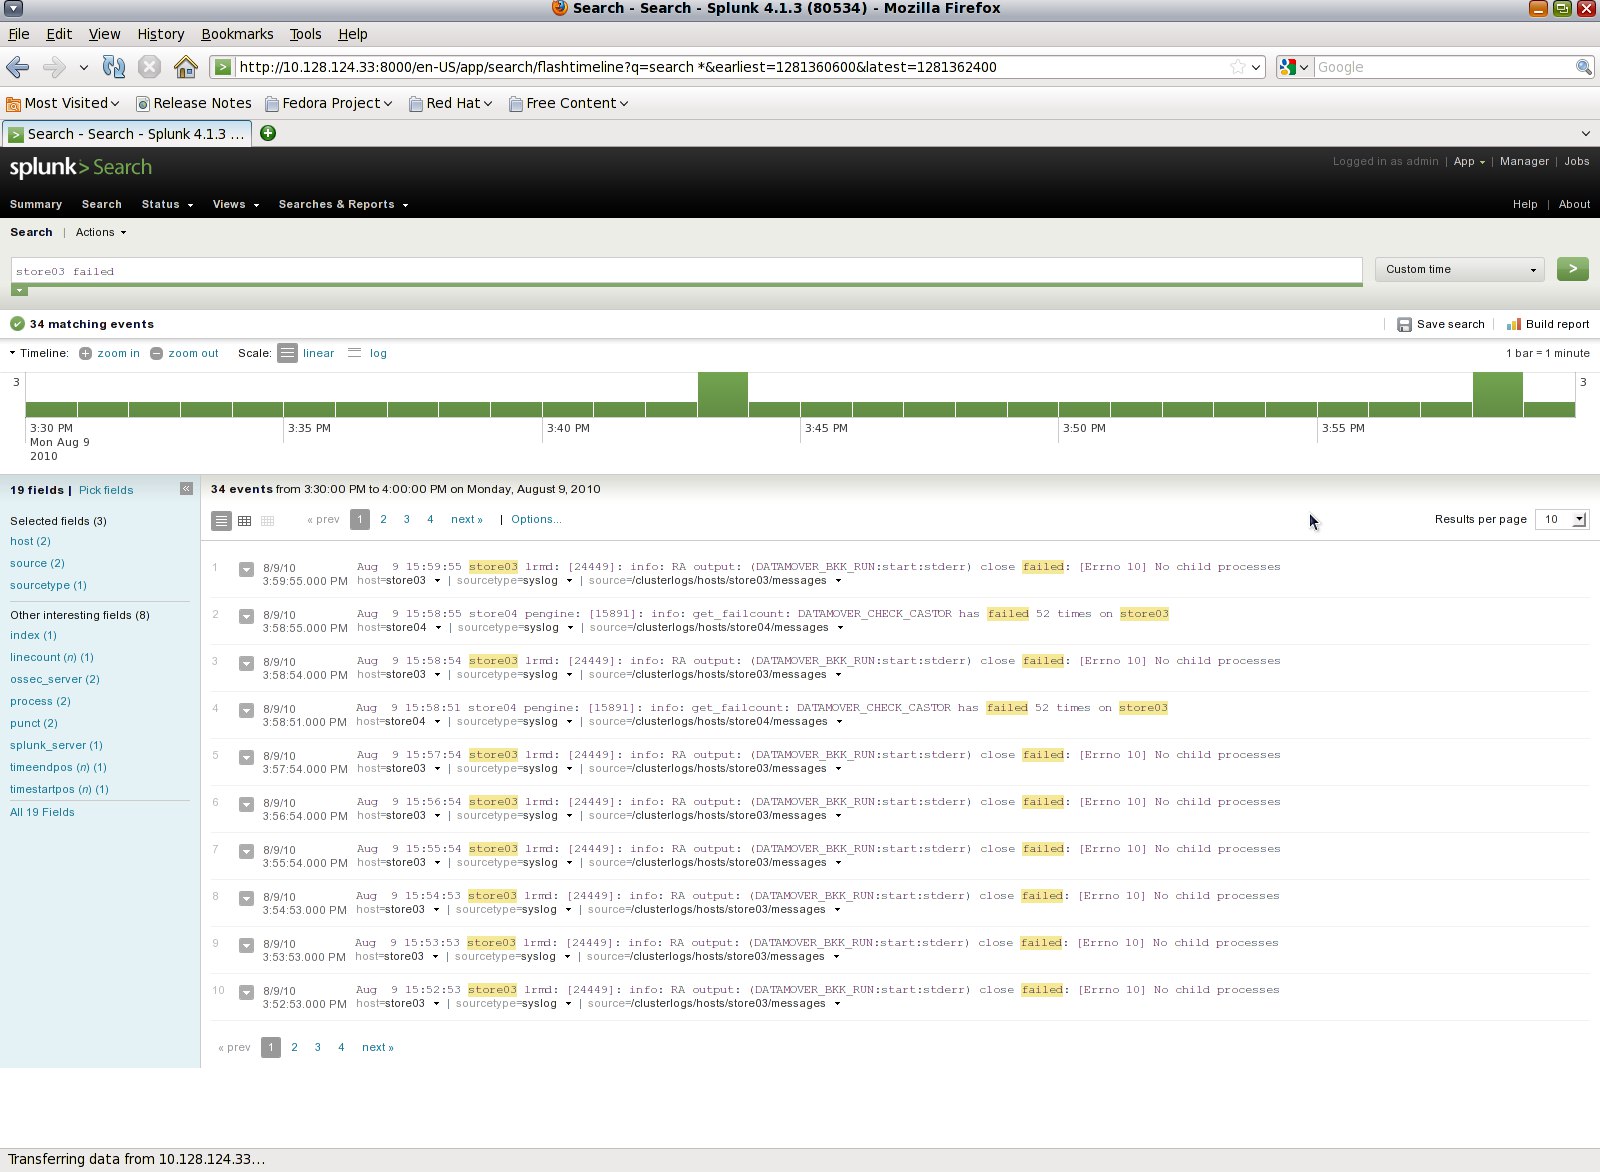
Task: Click tall timeline bar near 3:43 PM
Action: (x=722, y=394)
